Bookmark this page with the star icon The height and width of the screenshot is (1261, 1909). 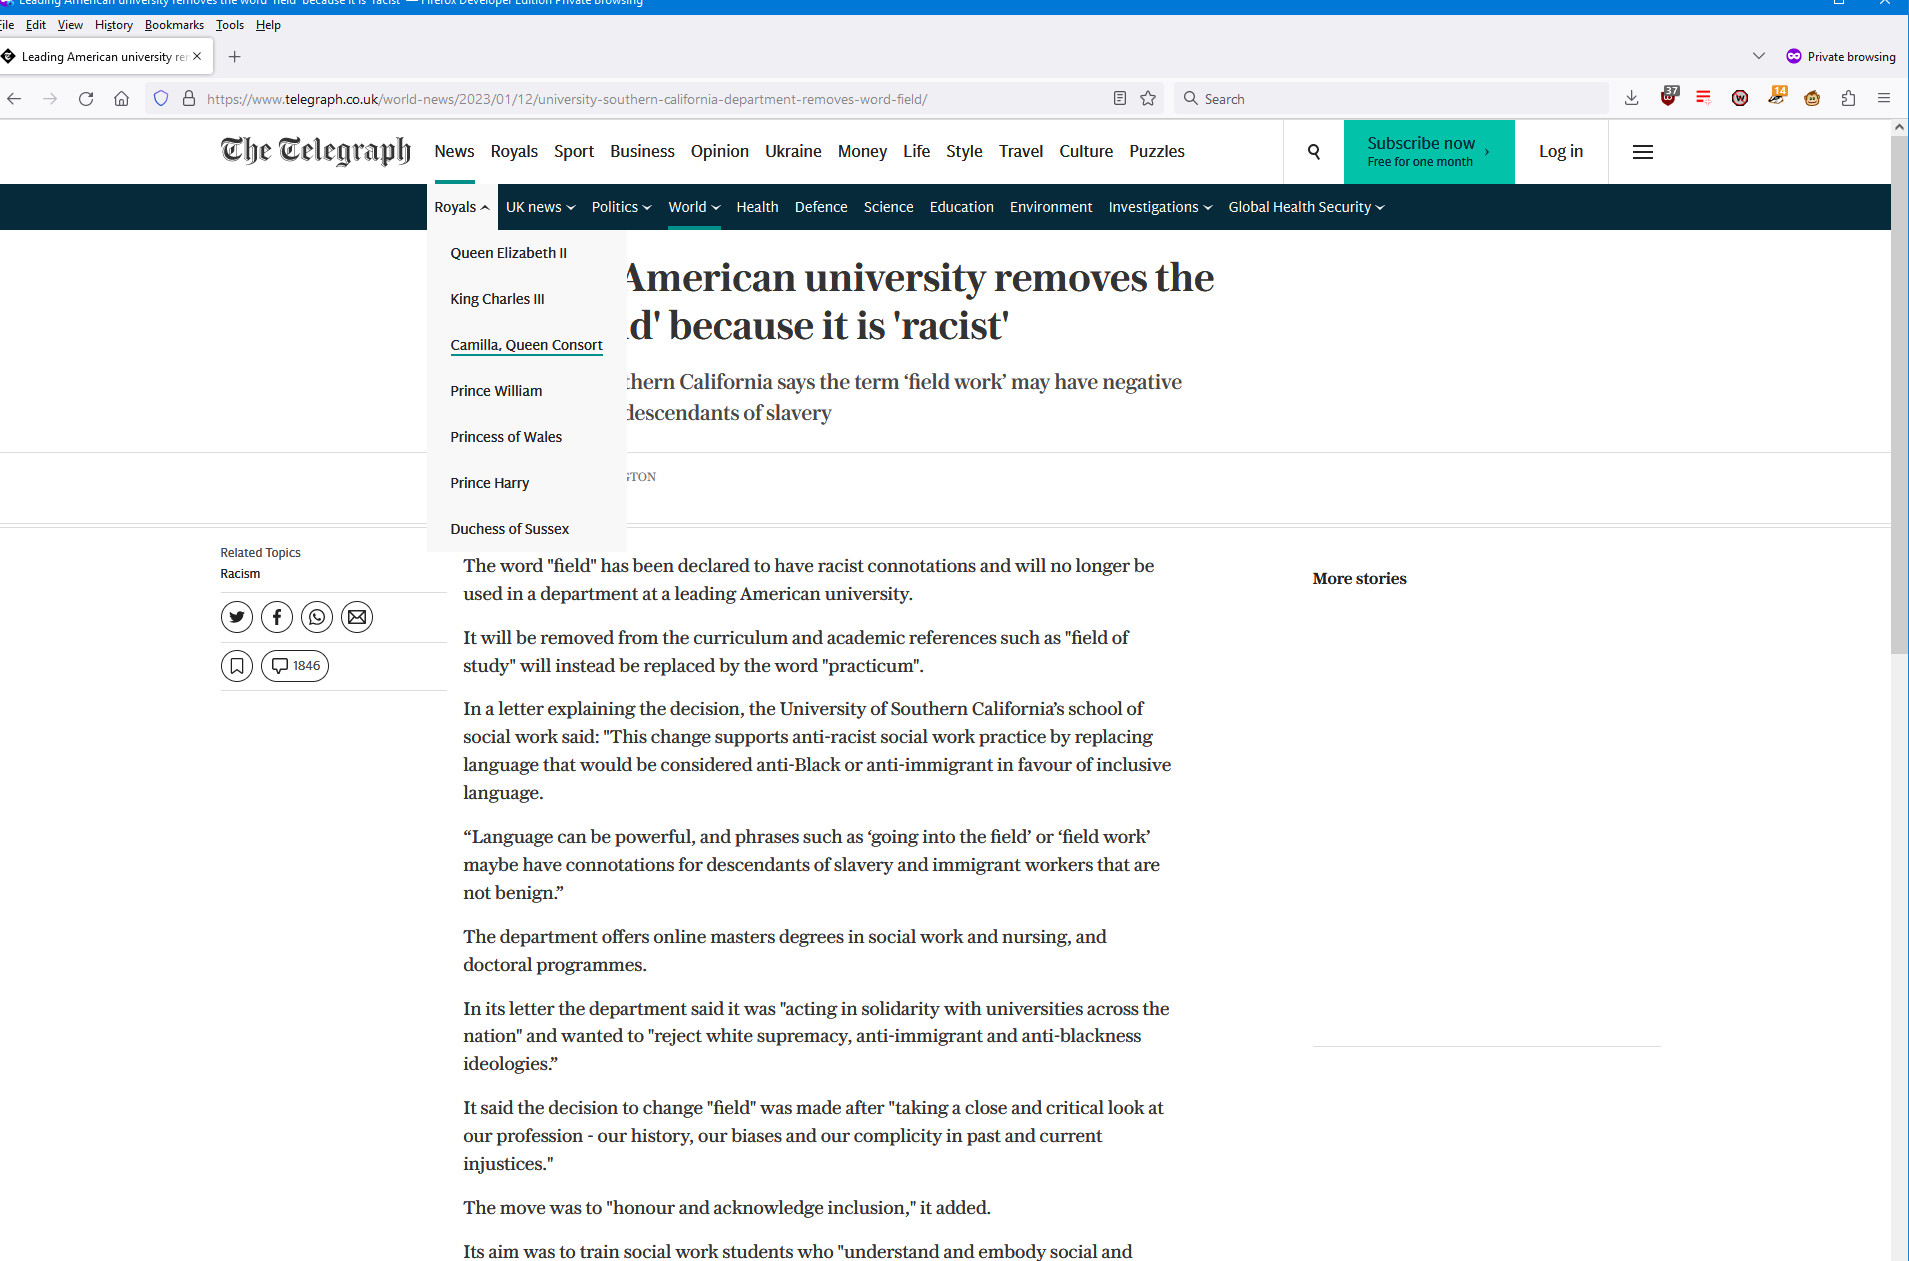tap(1148, 98)
